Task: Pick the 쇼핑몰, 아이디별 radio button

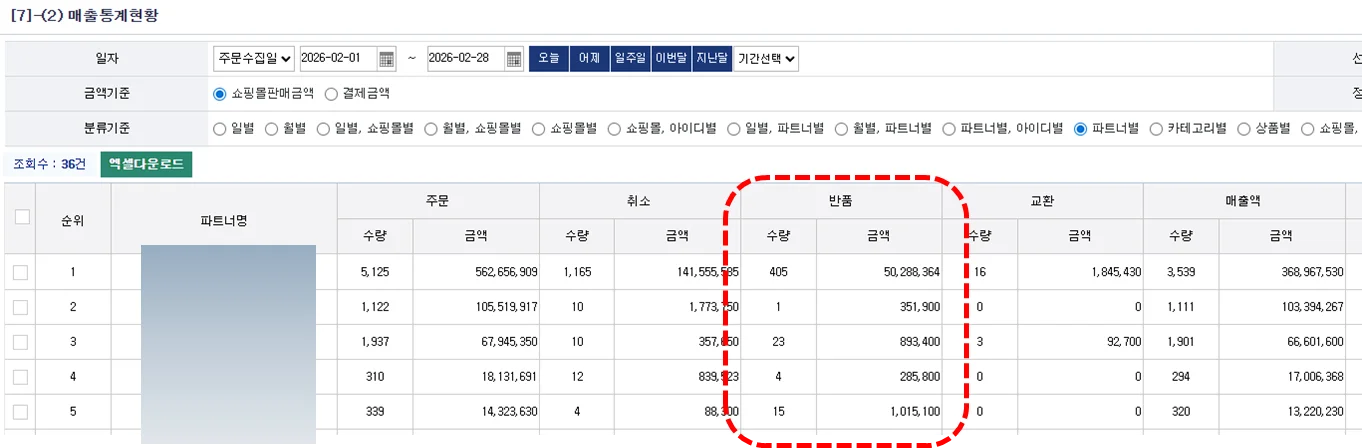Action: coord(614,128)
